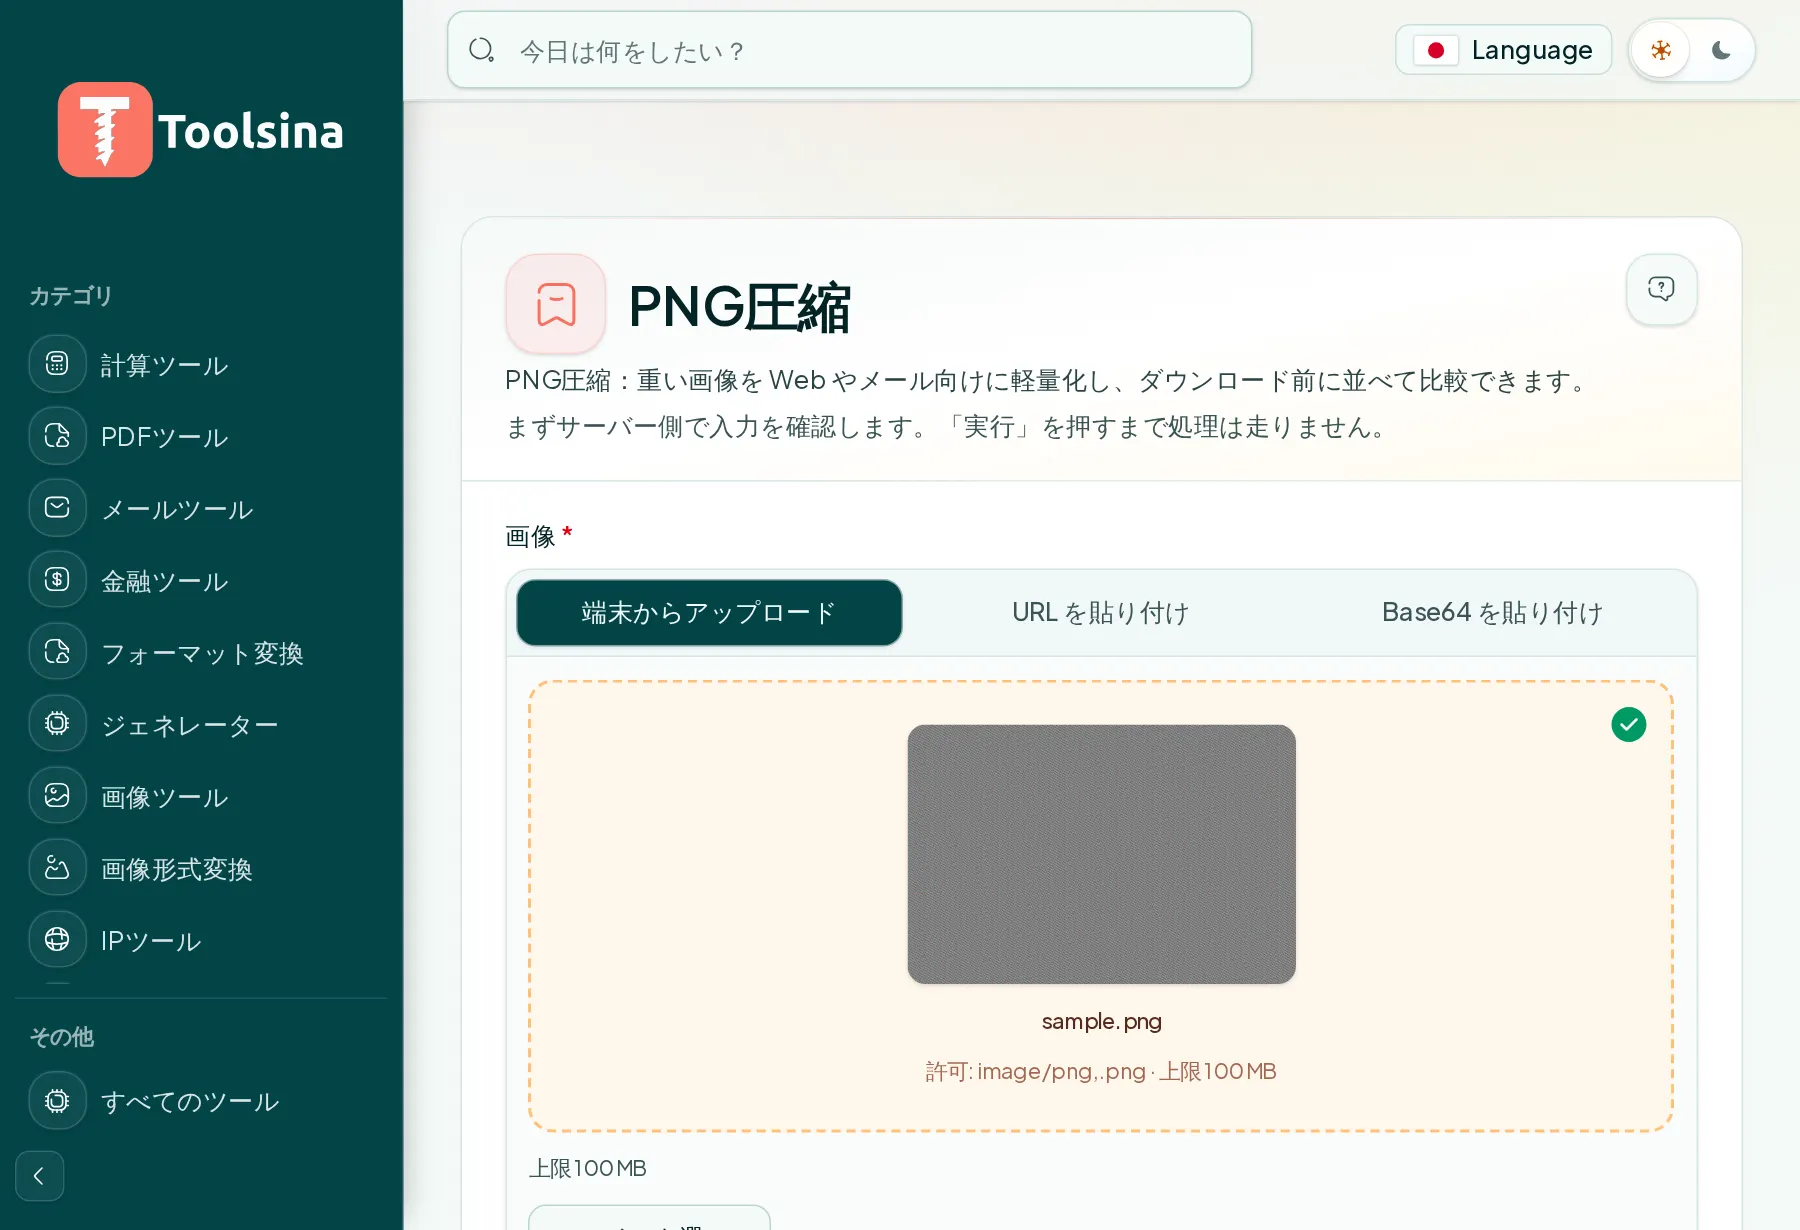Open the すべてのツール icon

[x=57, y=1101]
